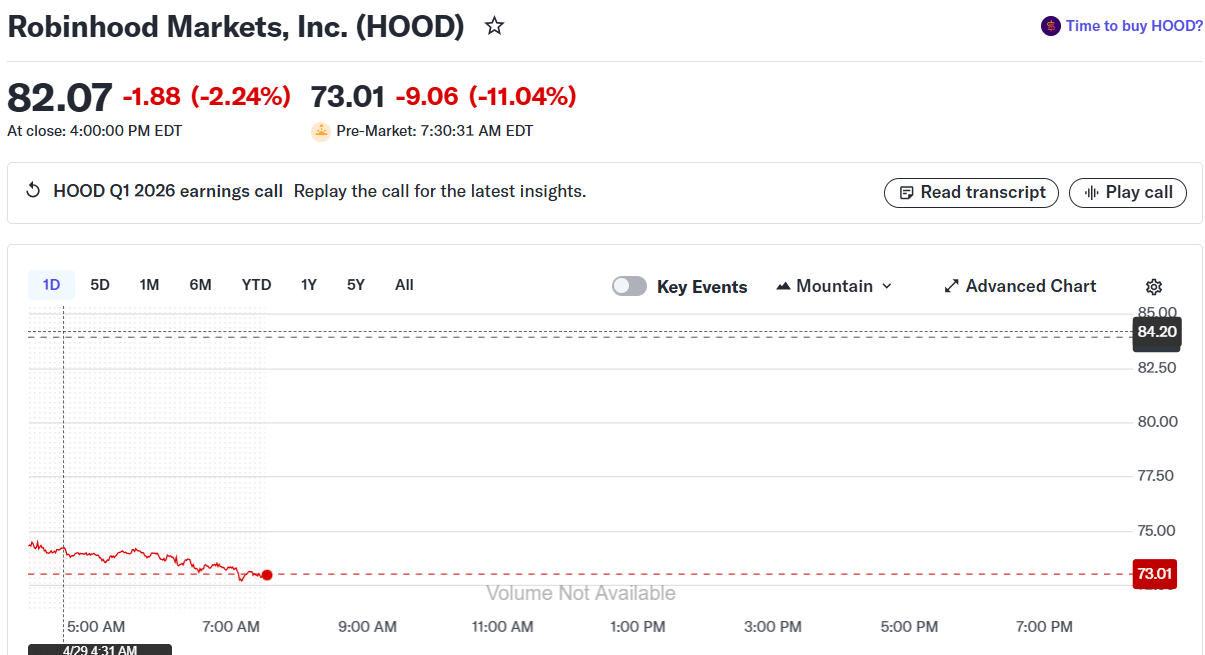Select the All time range

click(x=404, y=285)
